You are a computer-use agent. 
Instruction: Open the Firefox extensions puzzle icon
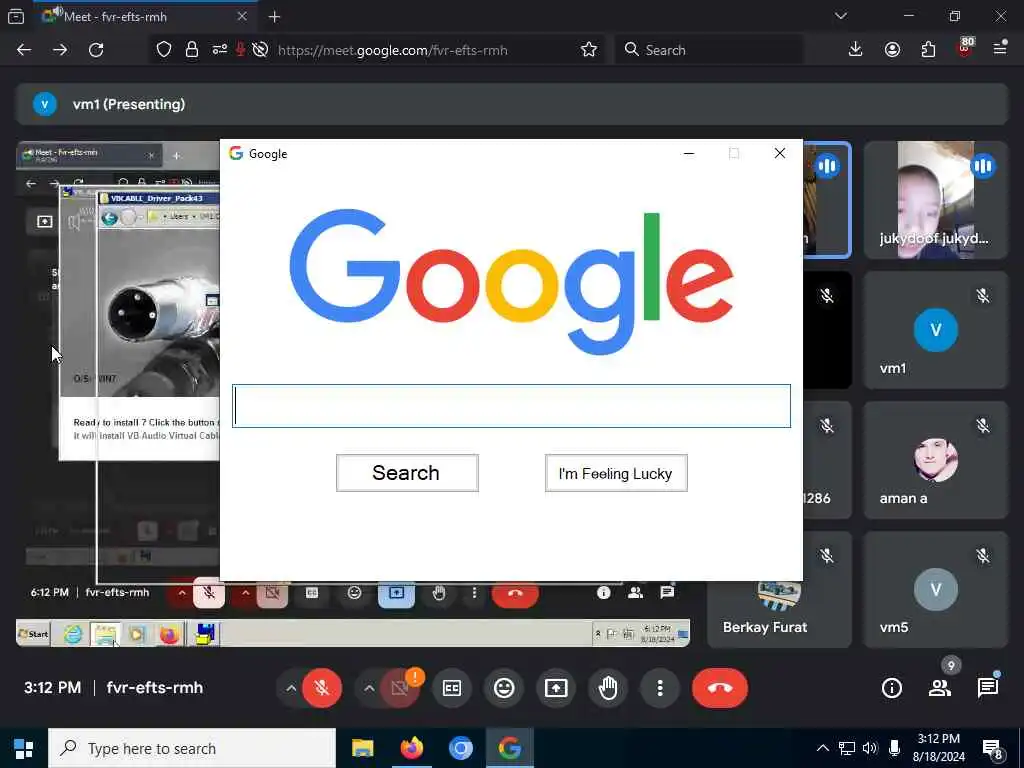tap(928, 50)
